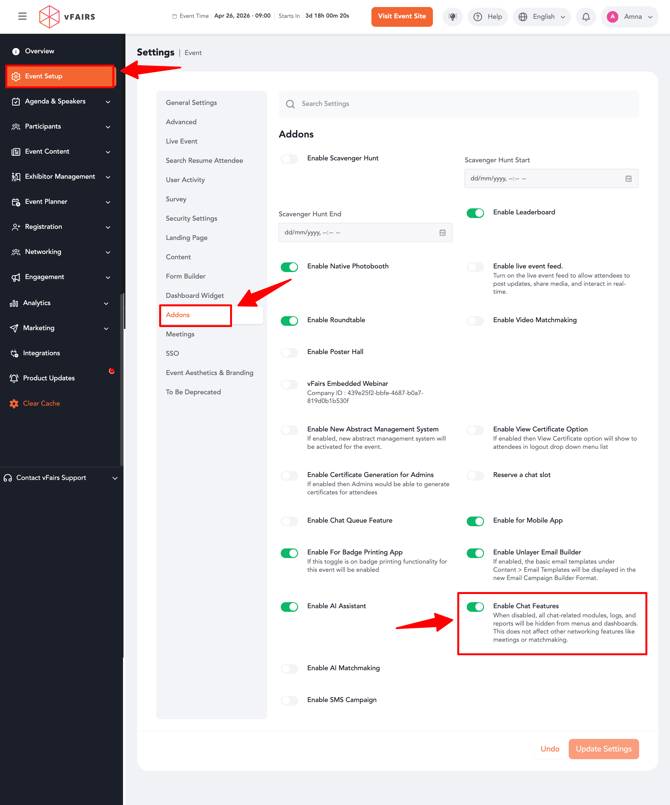Click the Integrations sidebar icon

tap(14, 353)
